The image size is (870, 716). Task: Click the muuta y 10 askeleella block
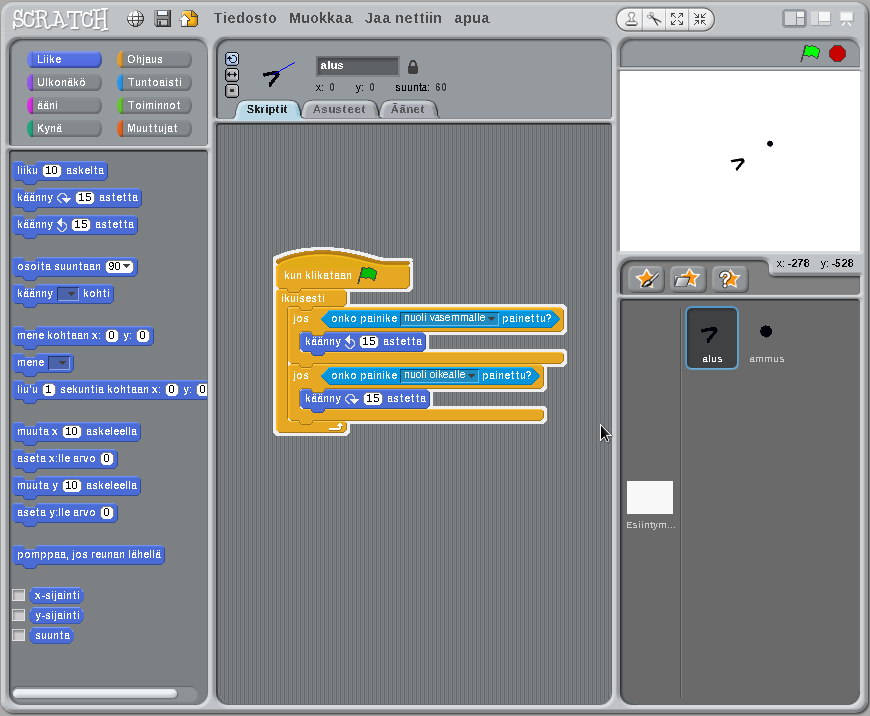pyautogui.click(x=77, y=486)
